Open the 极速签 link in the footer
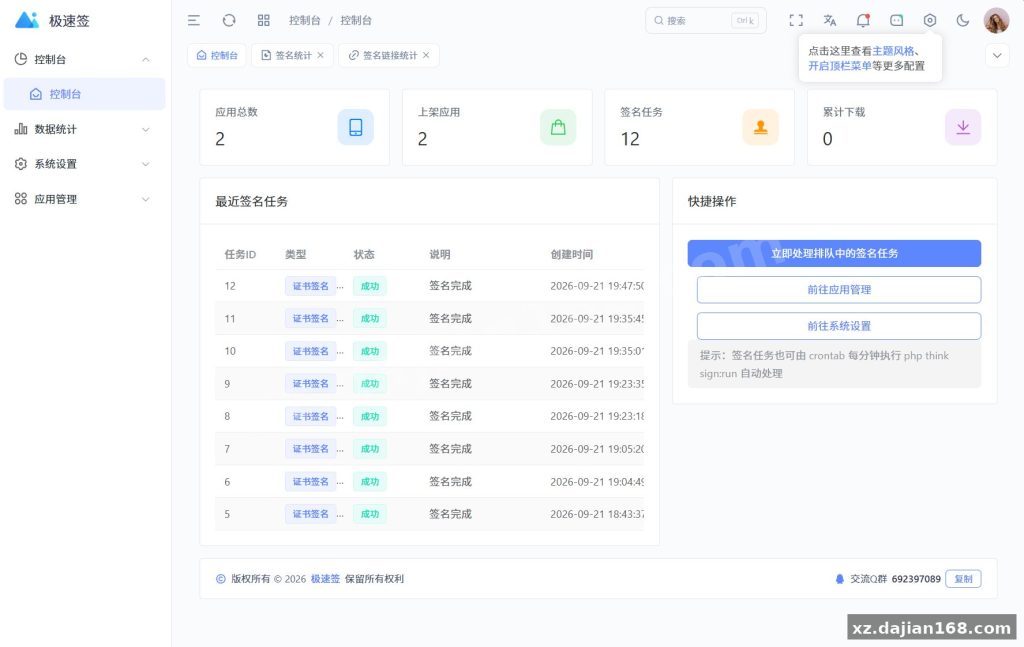 (x=325, y=578)
